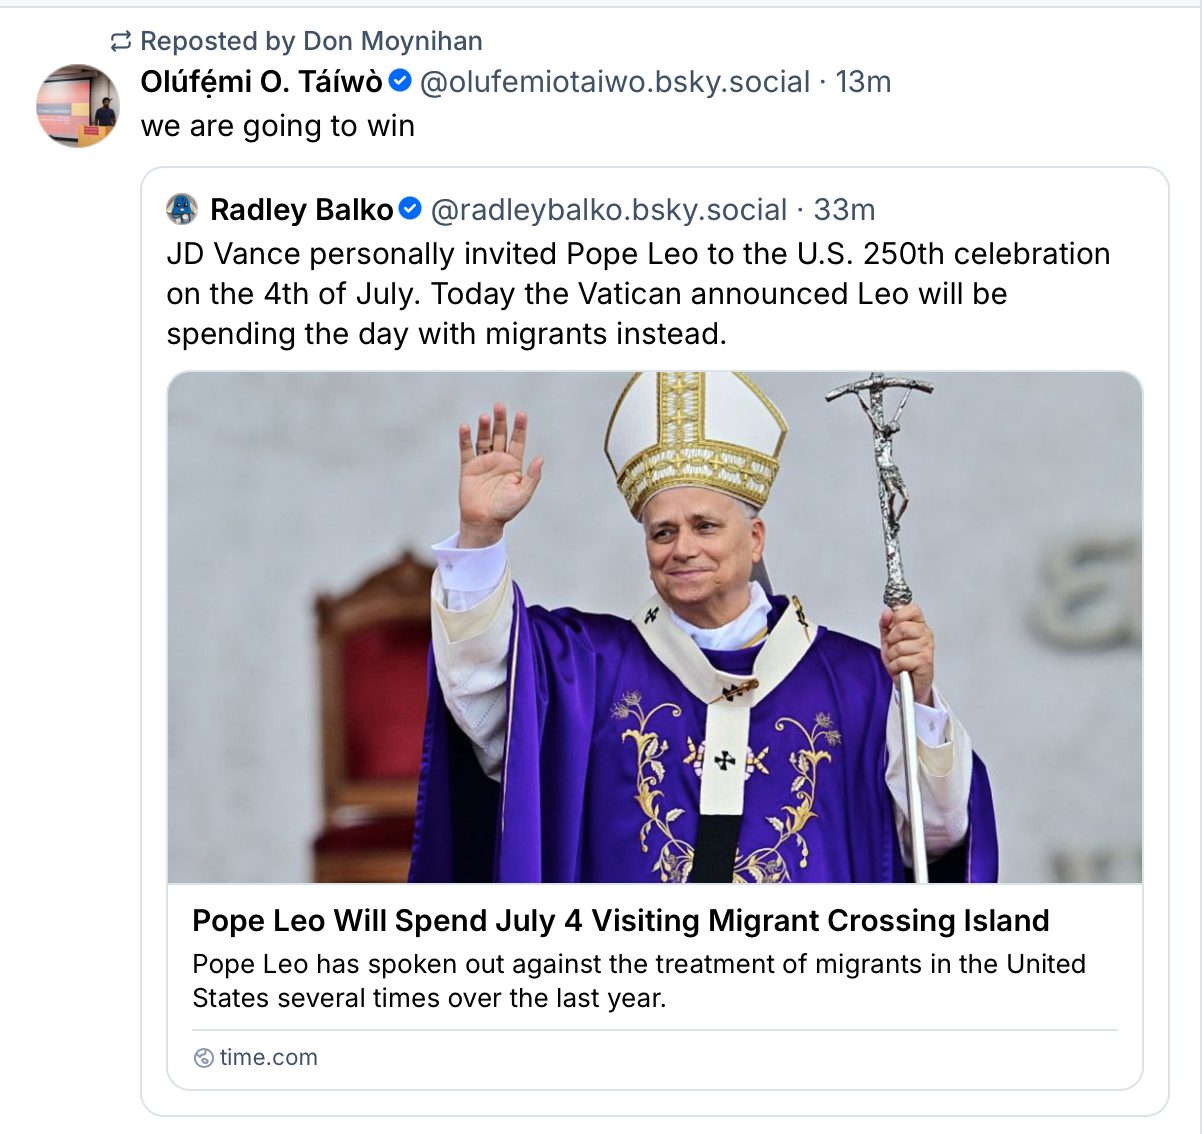Click the "Pope Leo Will Spend July 4" headline
The image size is (1202, 1134).
620,920
